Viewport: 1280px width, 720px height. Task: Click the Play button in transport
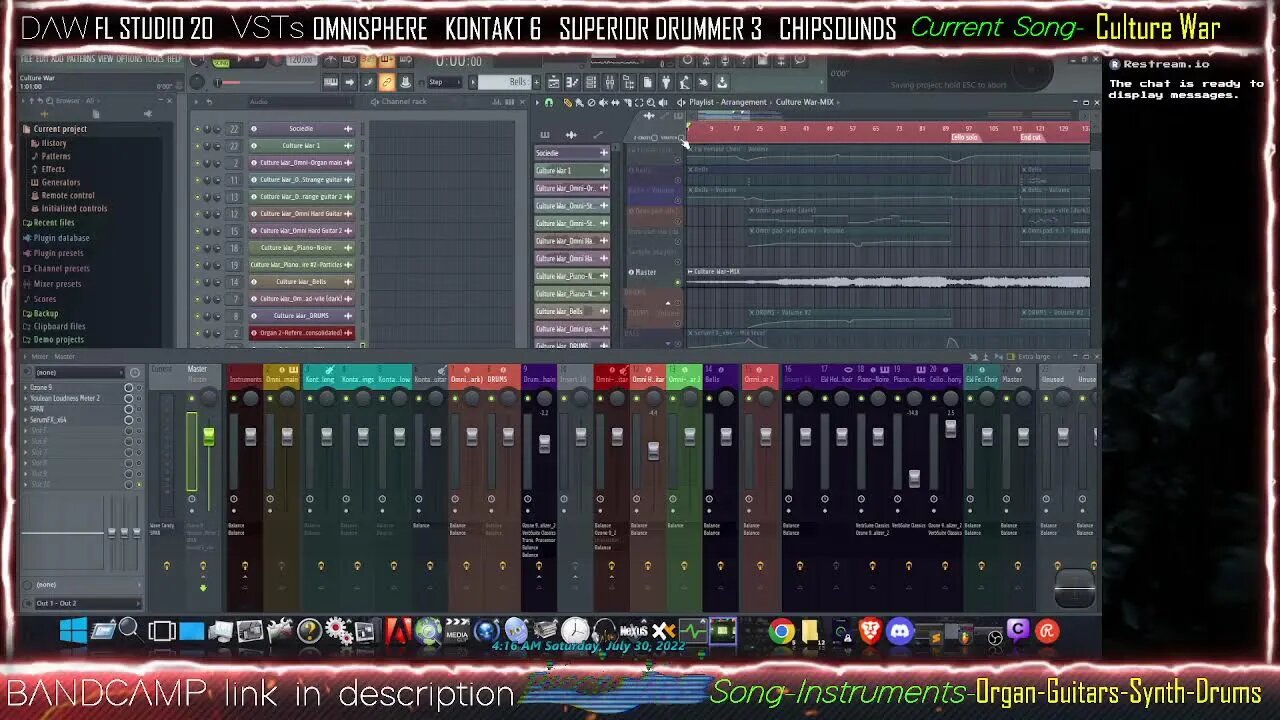pyautogui.click(x=239, y=59)
